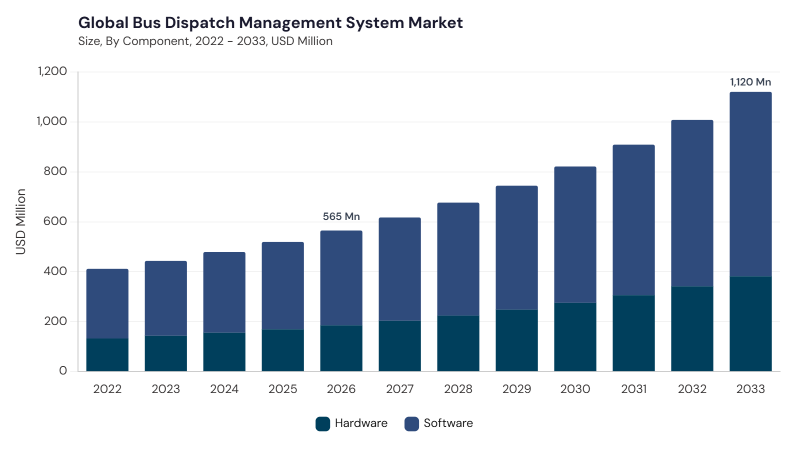
Task: Select the 2031 Hardware bar segment
Action: [x=634, y=333]
